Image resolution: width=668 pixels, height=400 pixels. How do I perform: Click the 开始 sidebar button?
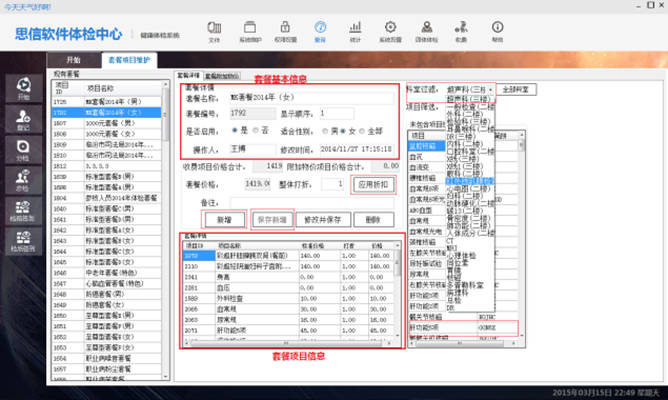tap(24, 88)
